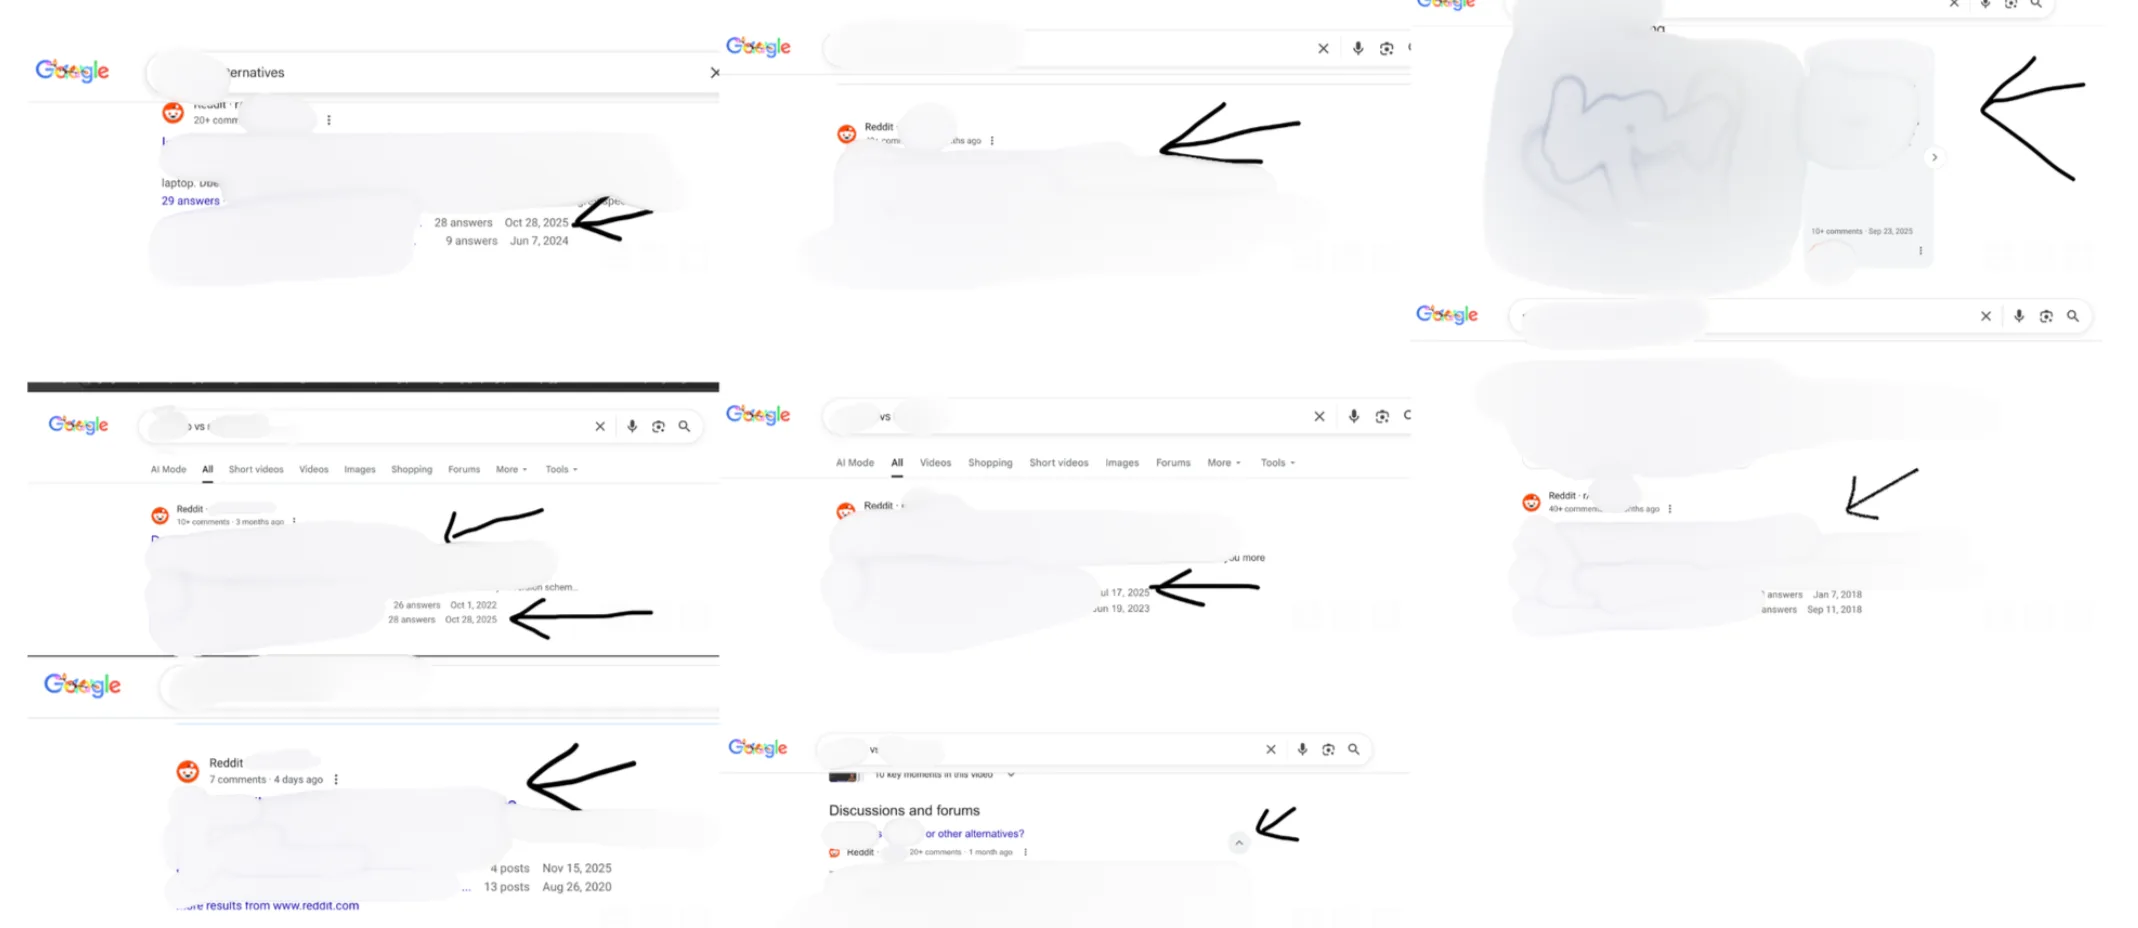Open the "29 answers" link
Viewport: 2138px width, 928px height.
coord(190,201)
